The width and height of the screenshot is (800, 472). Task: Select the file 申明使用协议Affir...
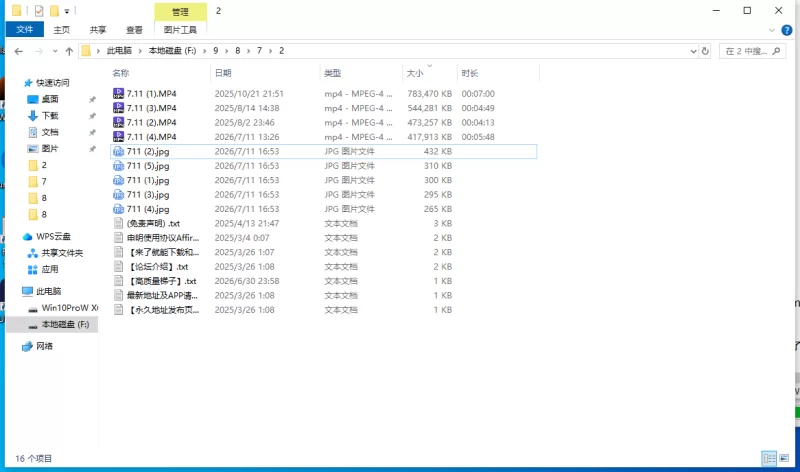[x=163, y=238]
